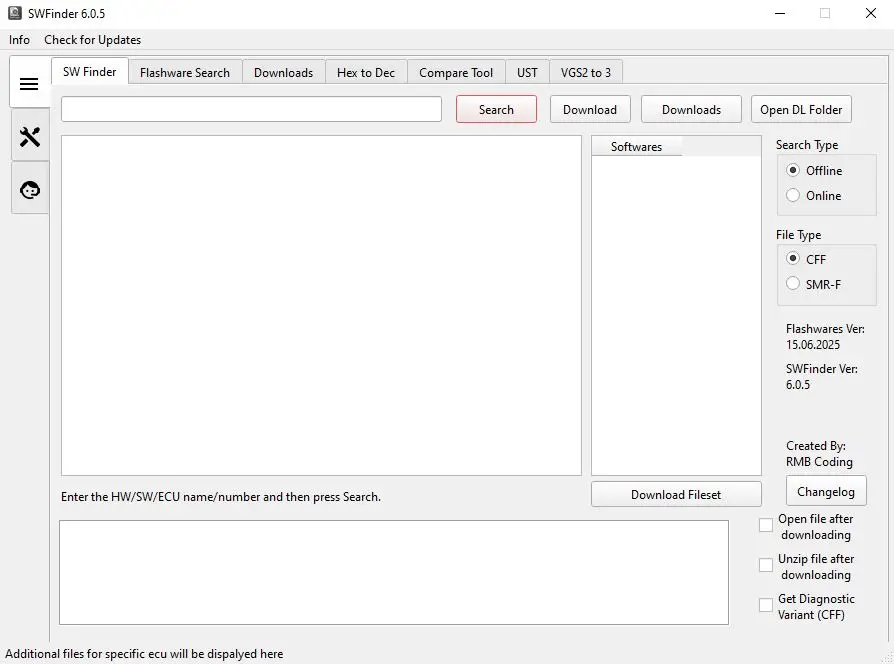
Task: Click the support agent face icon
Action: point(29,189)
